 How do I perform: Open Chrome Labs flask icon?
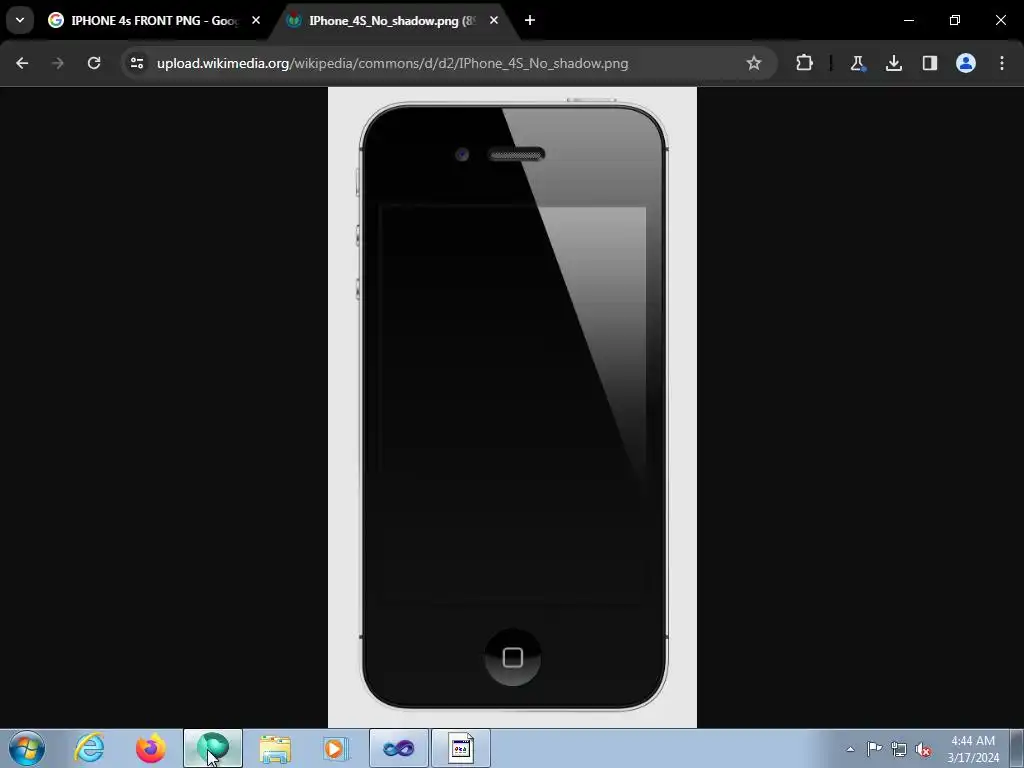coord(857,63)
